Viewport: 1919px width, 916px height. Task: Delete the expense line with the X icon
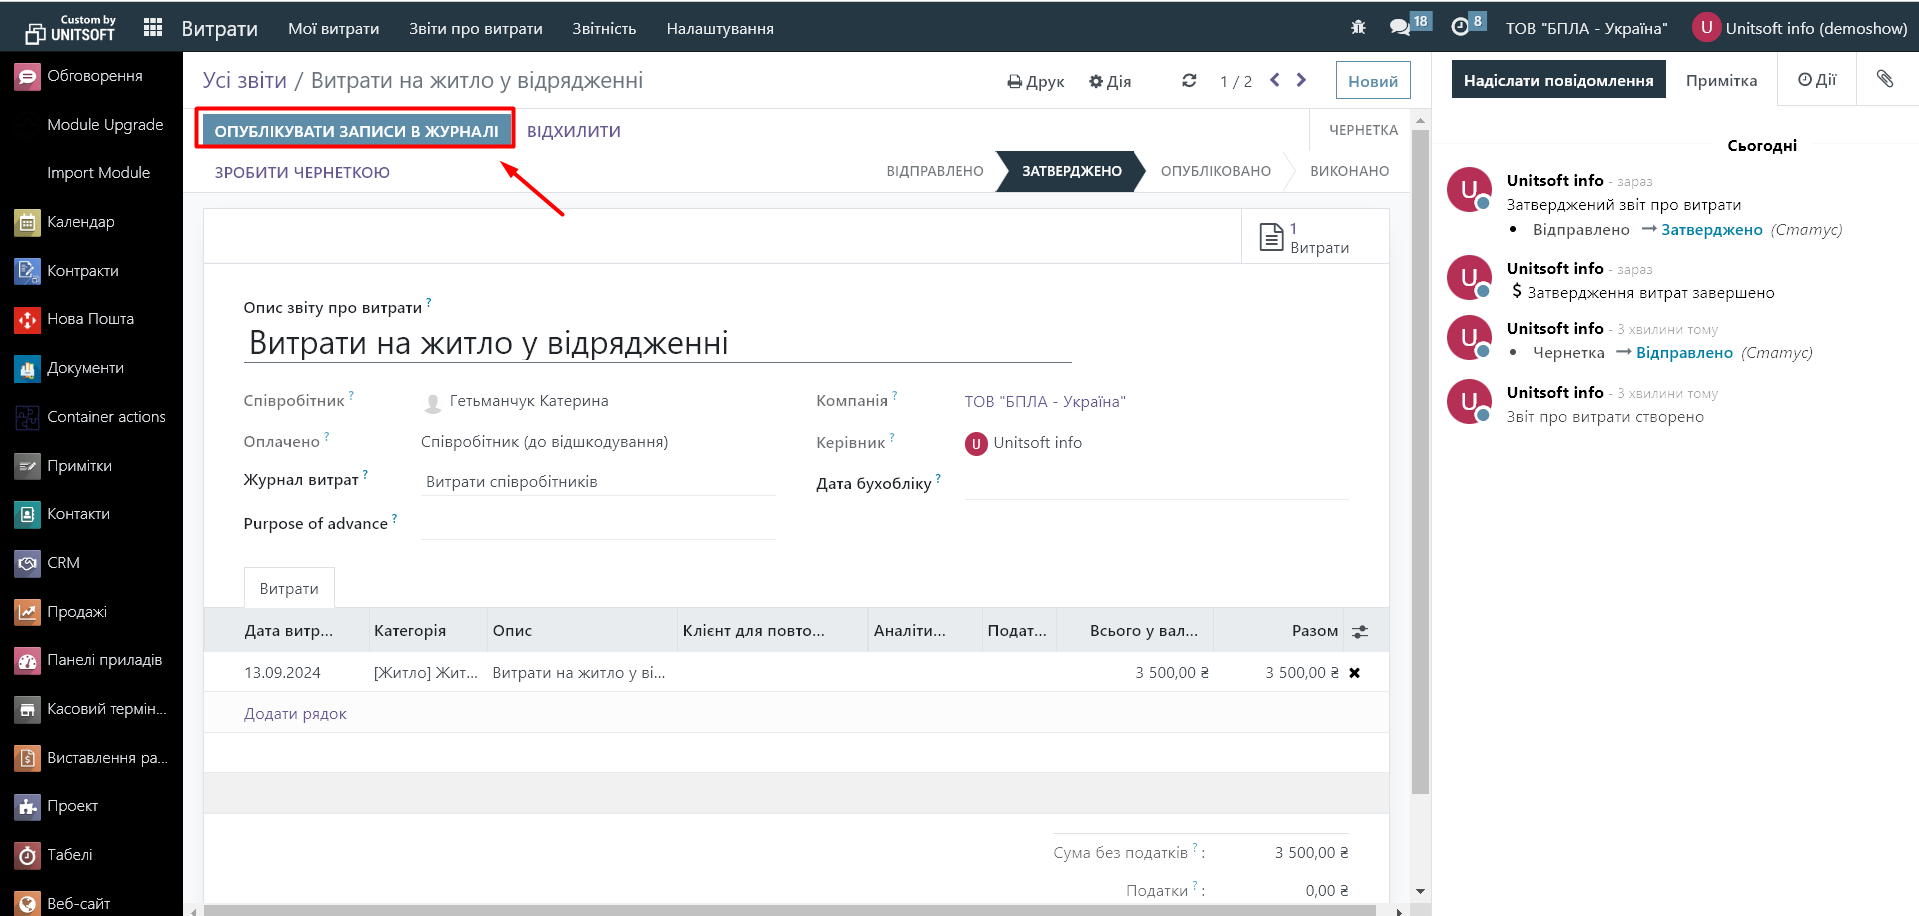click(1355, 673)
